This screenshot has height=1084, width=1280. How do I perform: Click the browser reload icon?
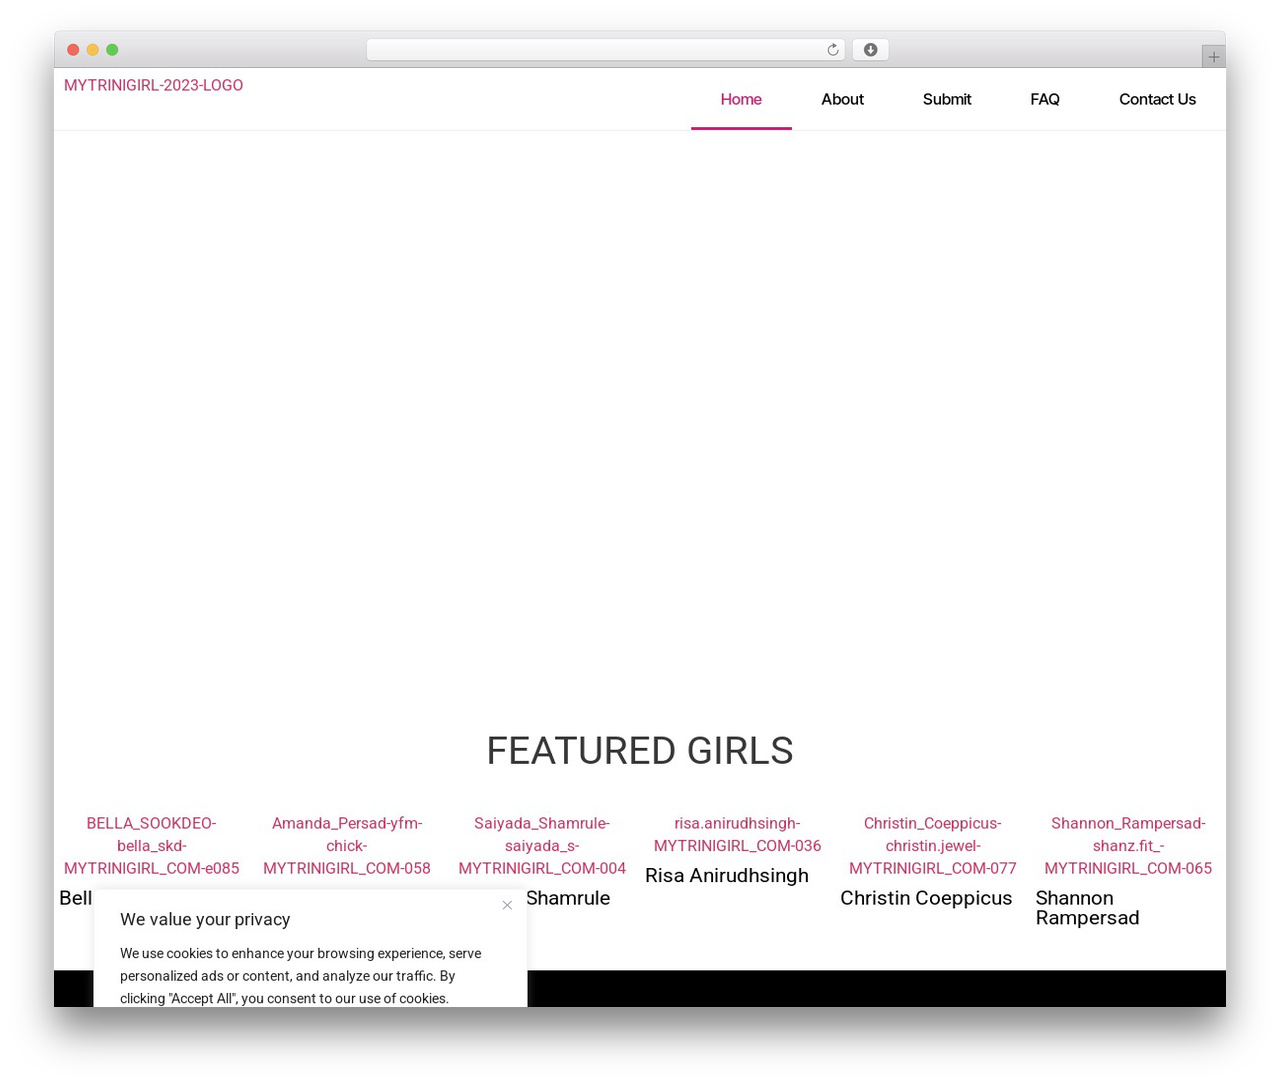coord(832,50)
